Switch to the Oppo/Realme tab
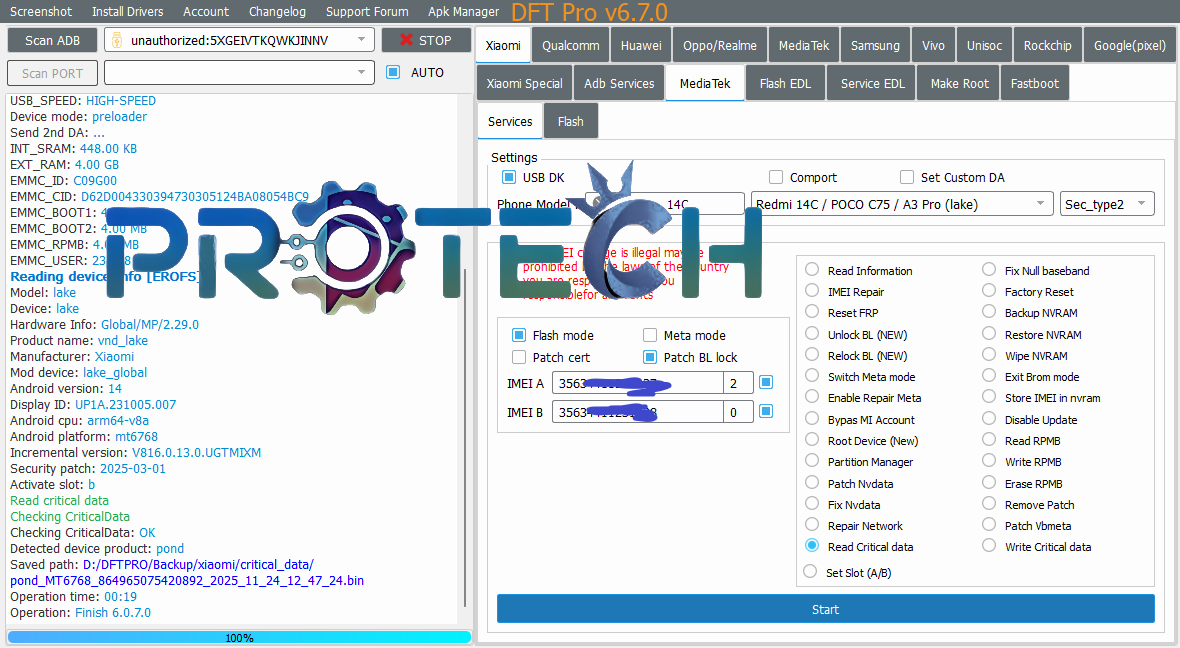Viewport: 1180px width, 648px height. (719, 45)
